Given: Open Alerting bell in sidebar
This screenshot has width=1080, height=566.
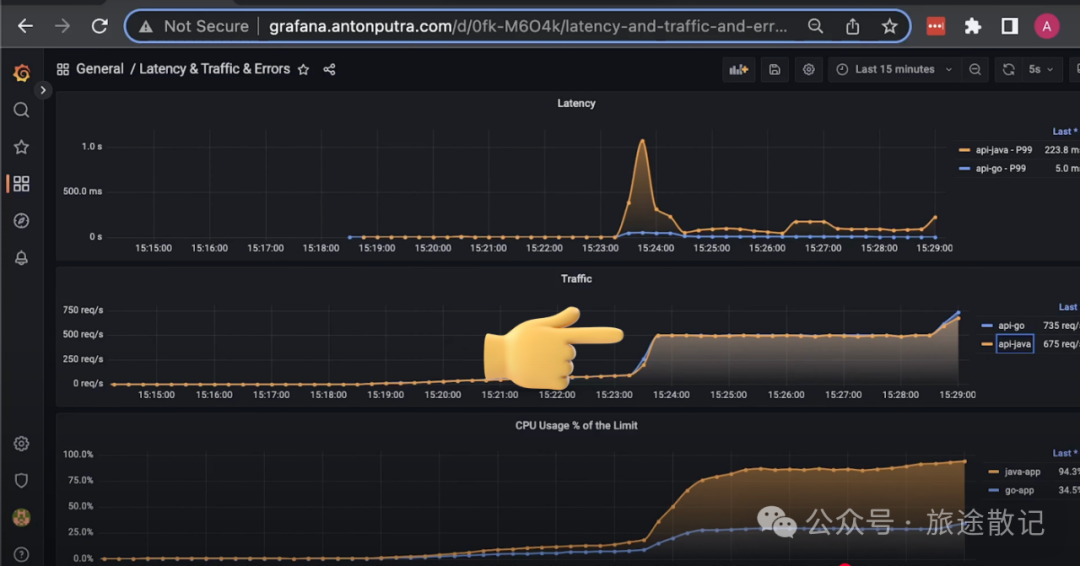Looking at the screenshot, I should 21,258.
